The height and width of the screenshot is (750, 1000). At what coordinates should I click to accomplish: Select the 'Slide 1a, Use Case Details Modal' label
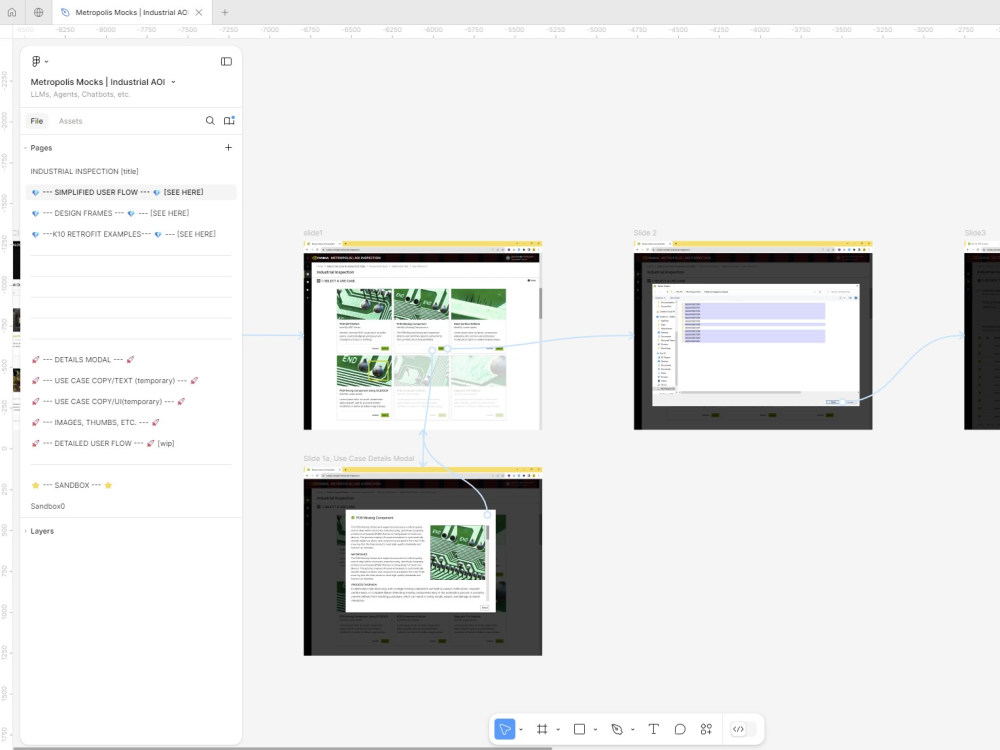(x=358, y=459)
